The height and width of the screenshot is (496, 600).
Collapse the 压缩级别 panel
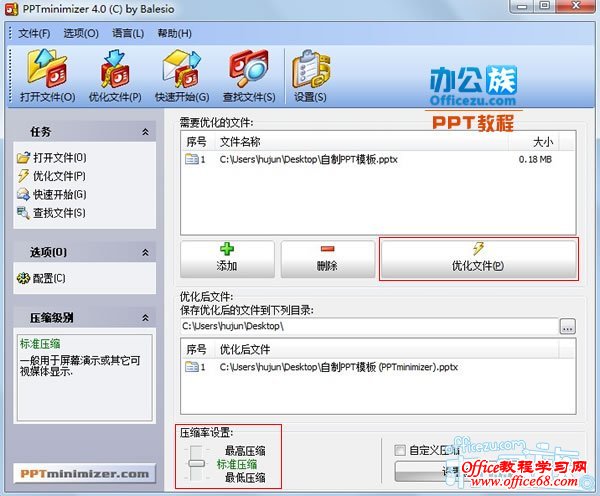point(145,318)
